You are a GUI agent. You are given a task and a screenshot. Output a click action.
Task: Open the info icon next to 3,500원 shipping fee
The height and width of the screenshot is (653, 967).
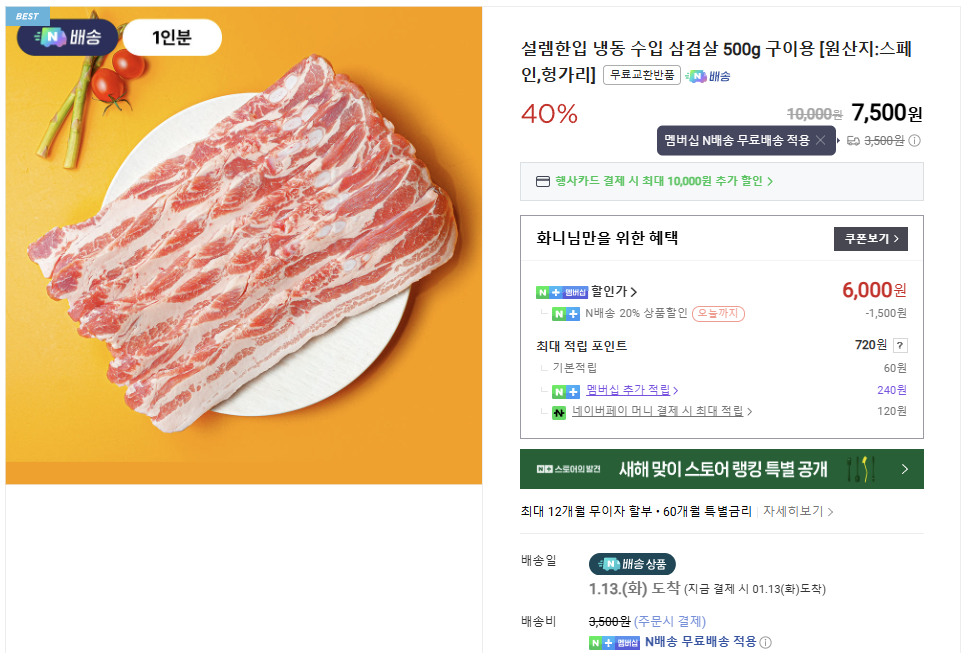pos(912,141)
